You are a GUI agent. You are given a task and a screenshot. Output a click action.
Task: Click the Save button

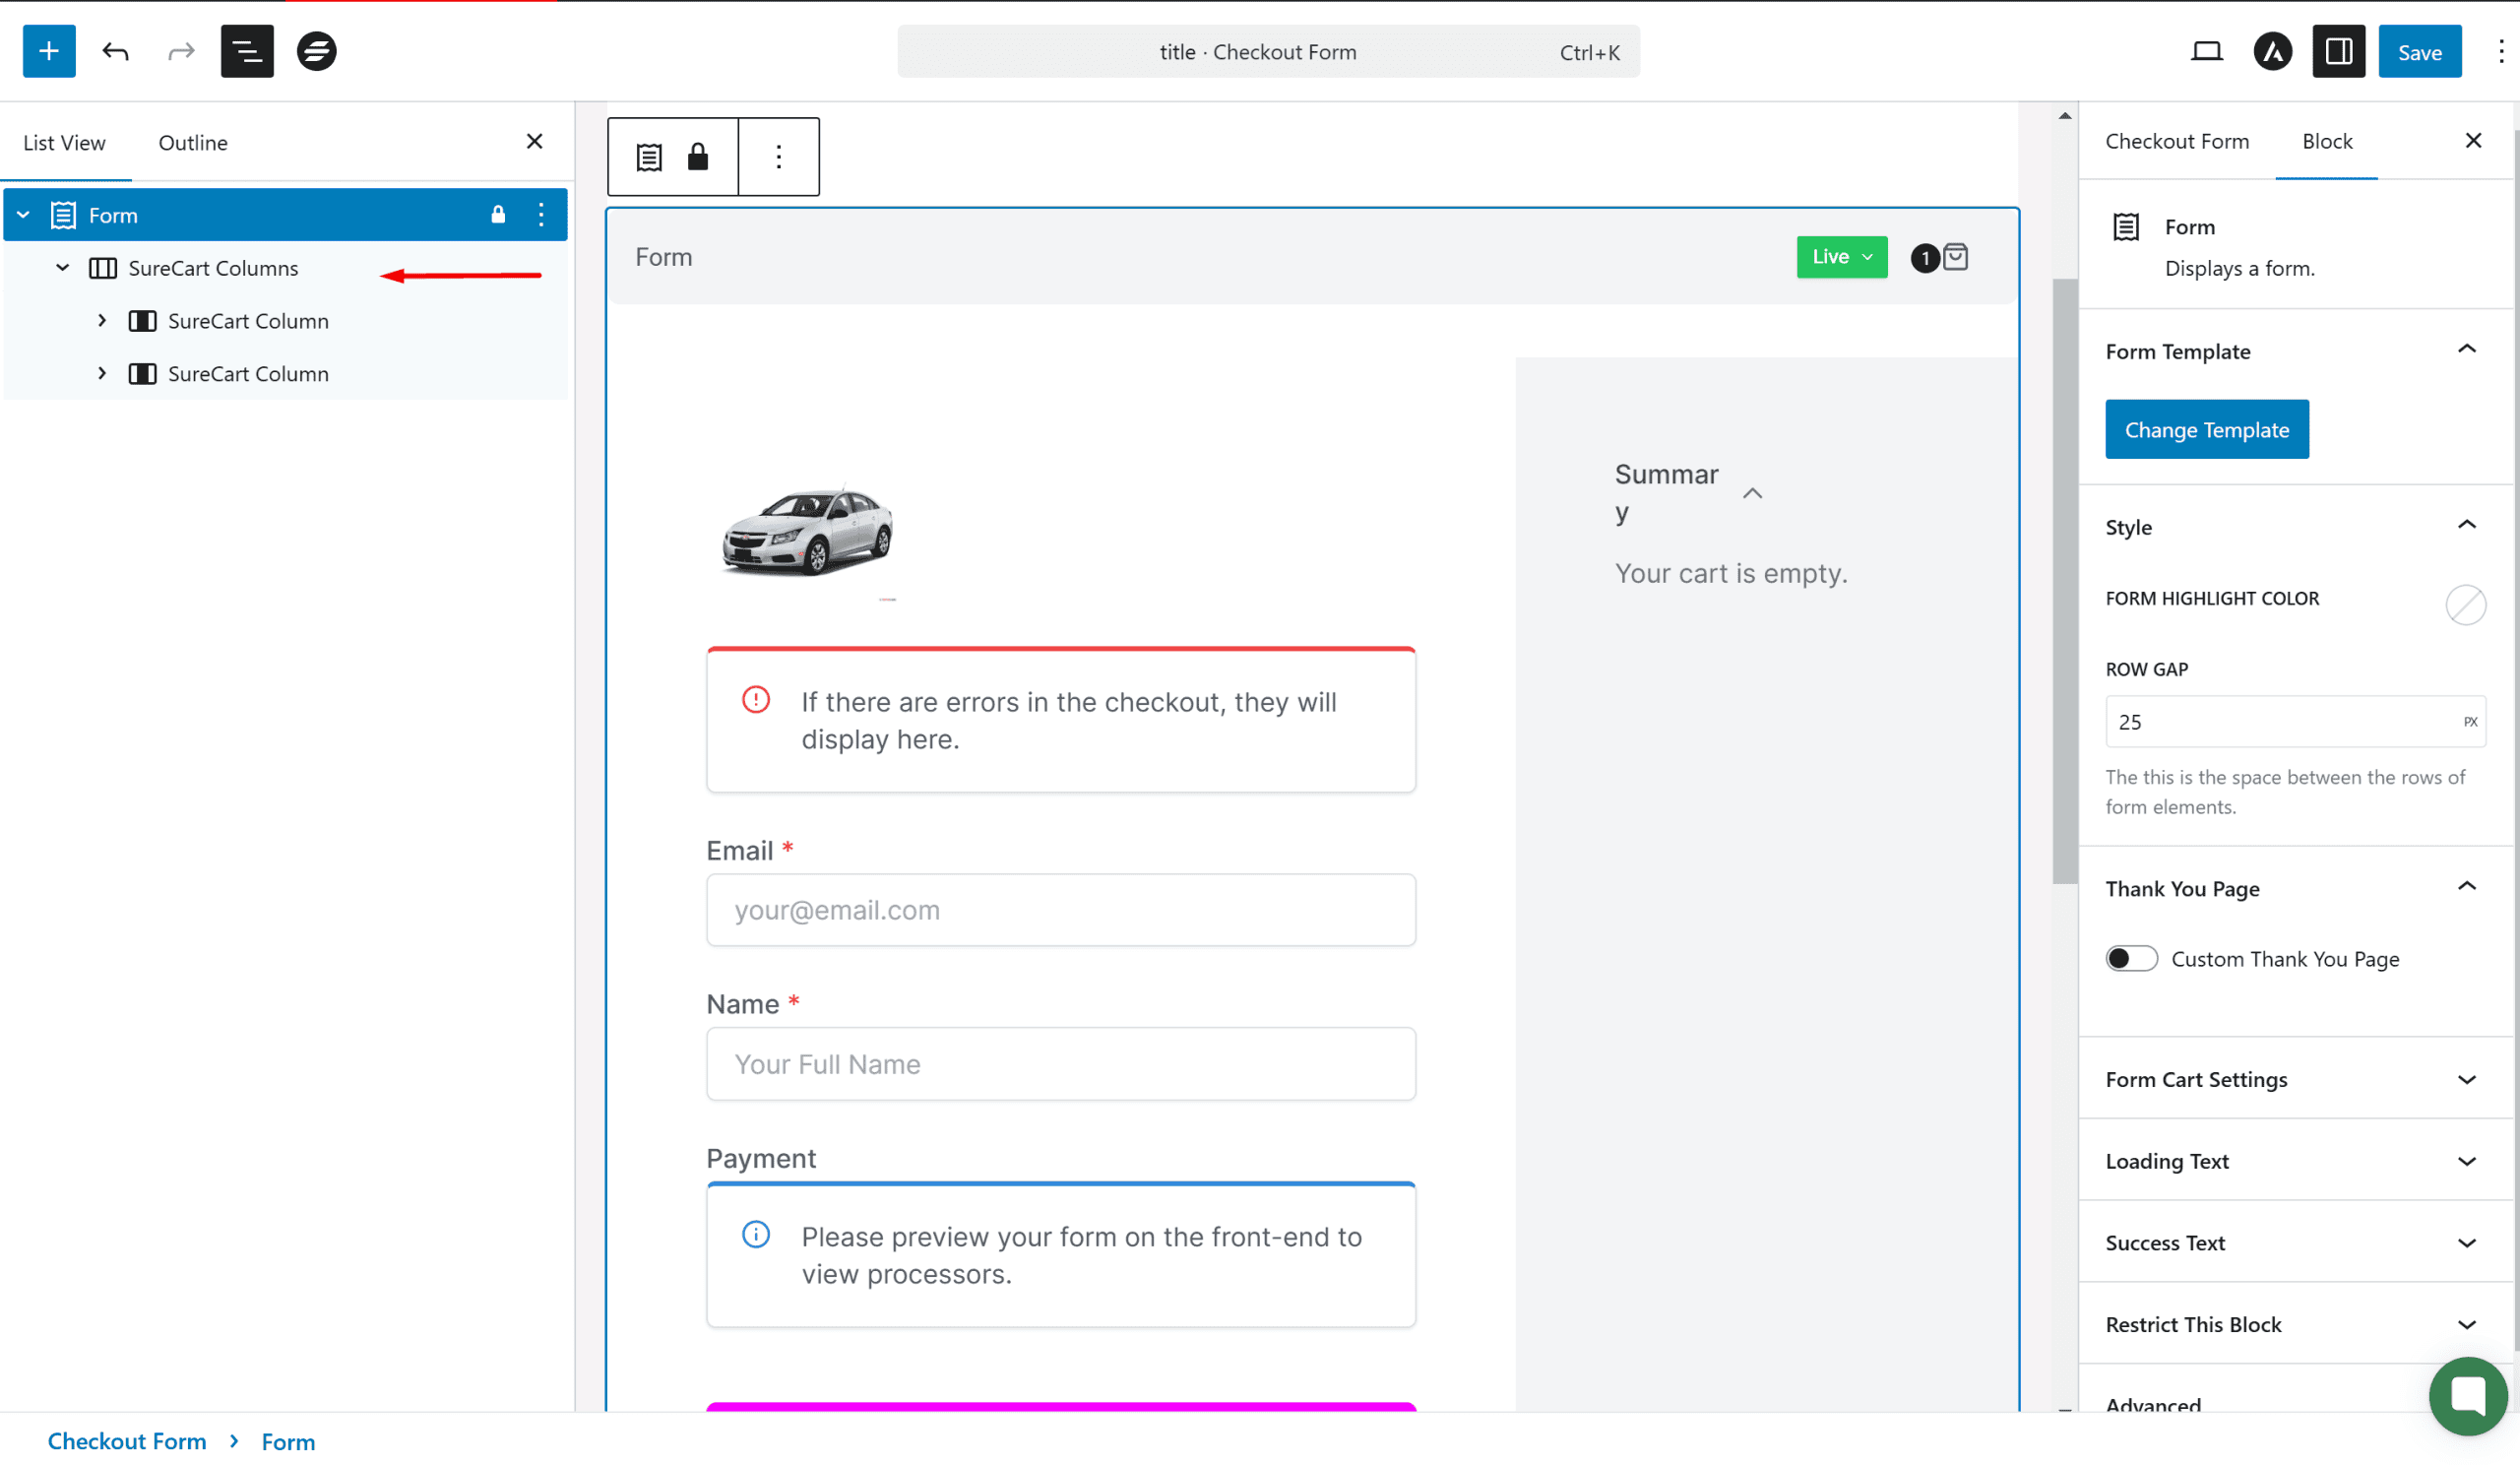tap(2419, 52)
